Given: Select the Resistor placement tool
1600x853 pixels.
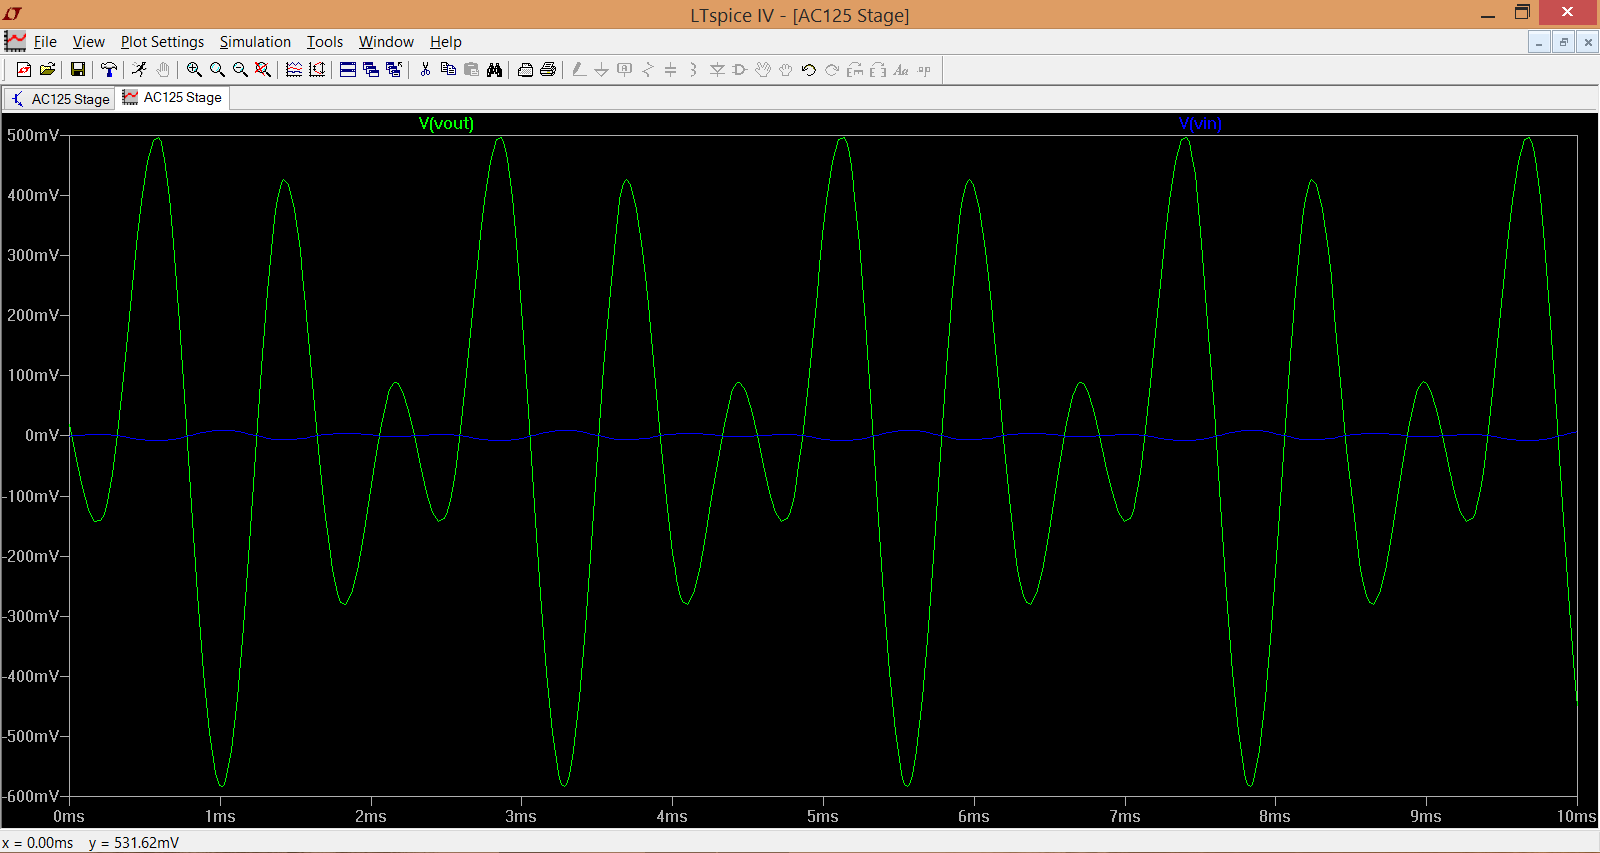Looking at the screenshot, I should [x=647, y=69].
